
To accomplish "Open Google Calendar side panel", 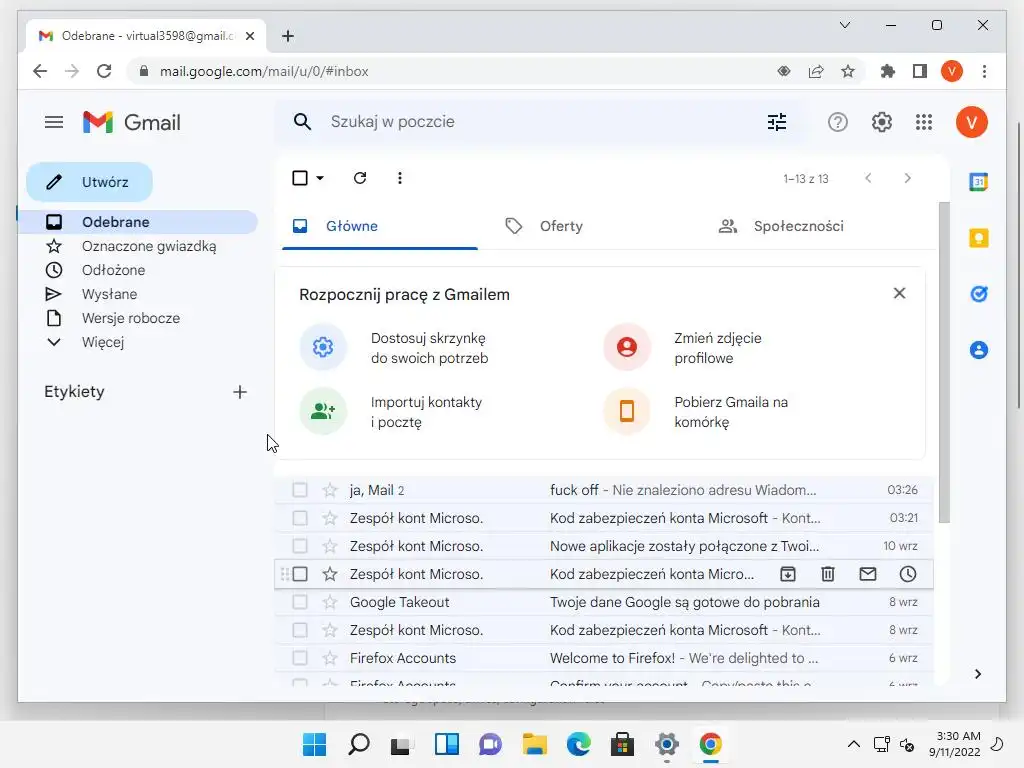I will 978,182.
